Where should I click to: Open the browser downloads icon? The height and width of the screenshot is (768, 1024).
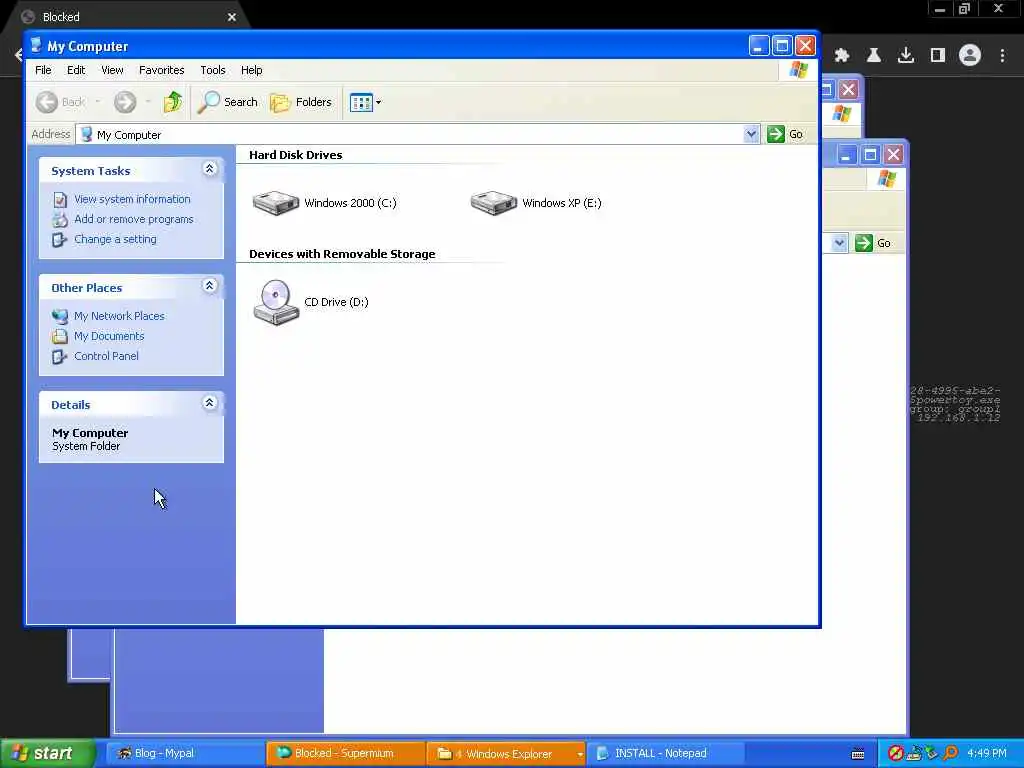906,56
